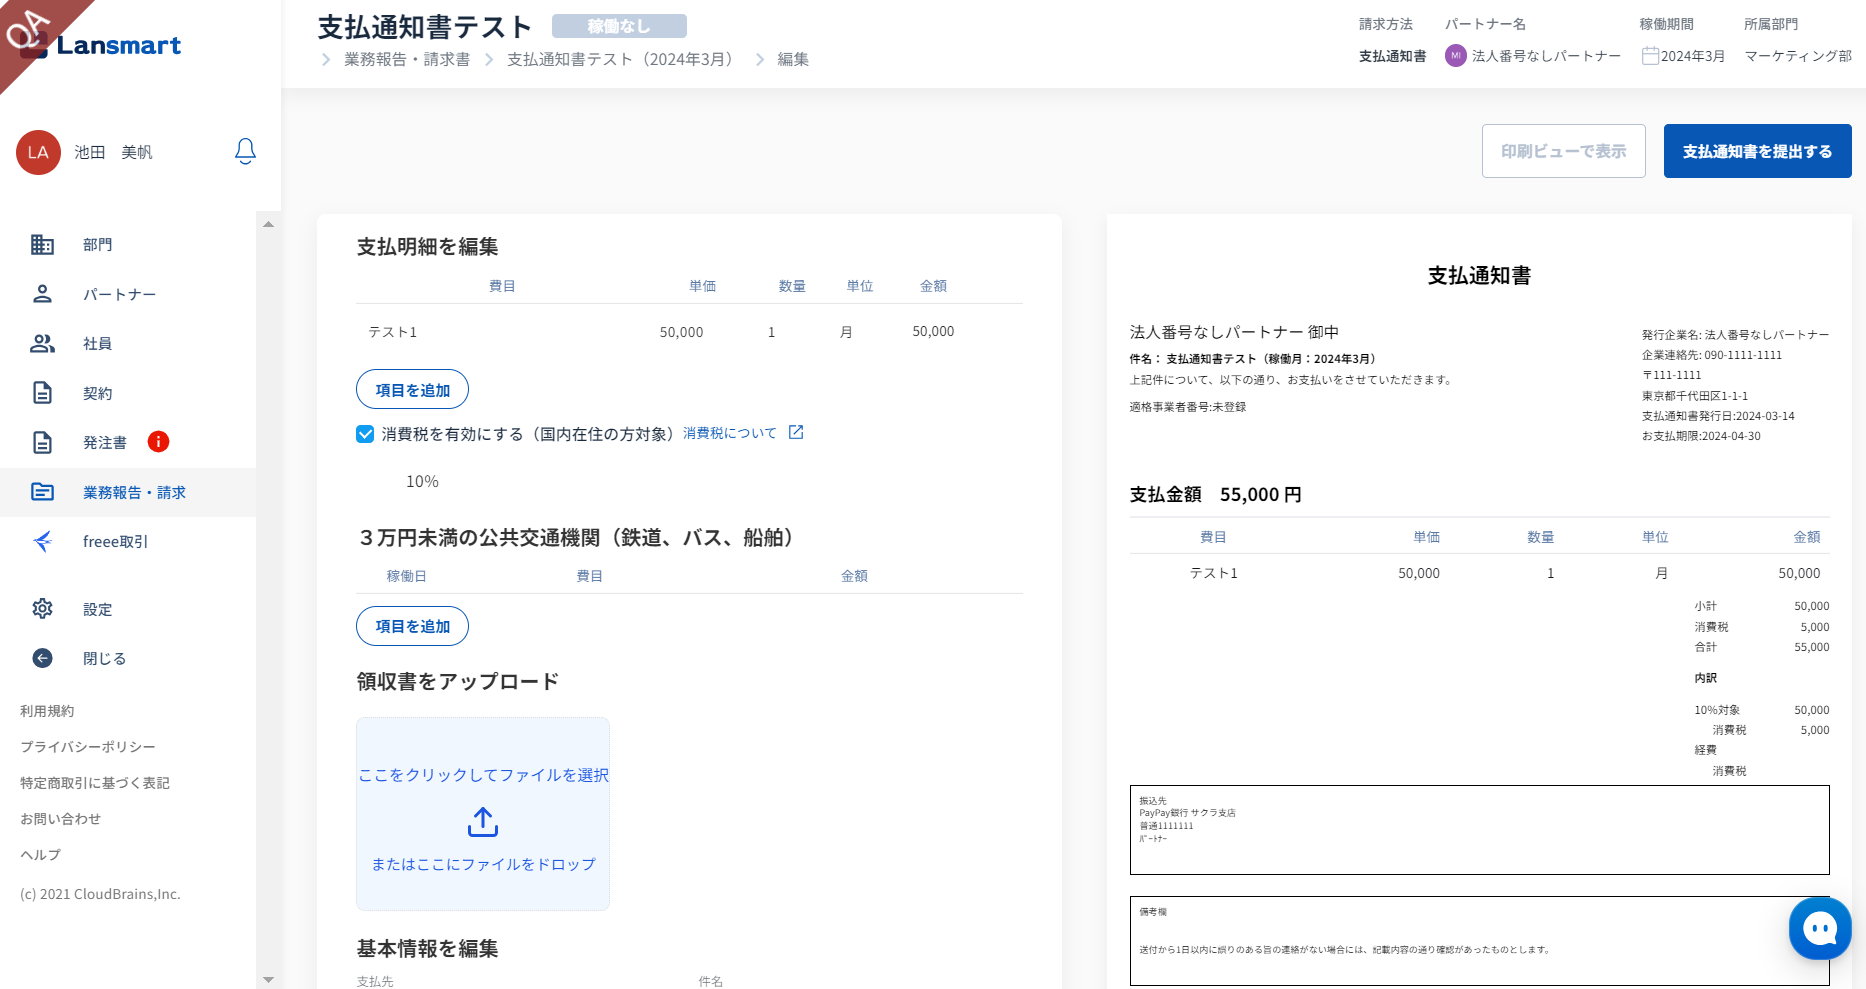Click the upload arrow icon for receipts
Image resolution: width=1866 pixels, height=989 pixels.
[x=483, y=822]
